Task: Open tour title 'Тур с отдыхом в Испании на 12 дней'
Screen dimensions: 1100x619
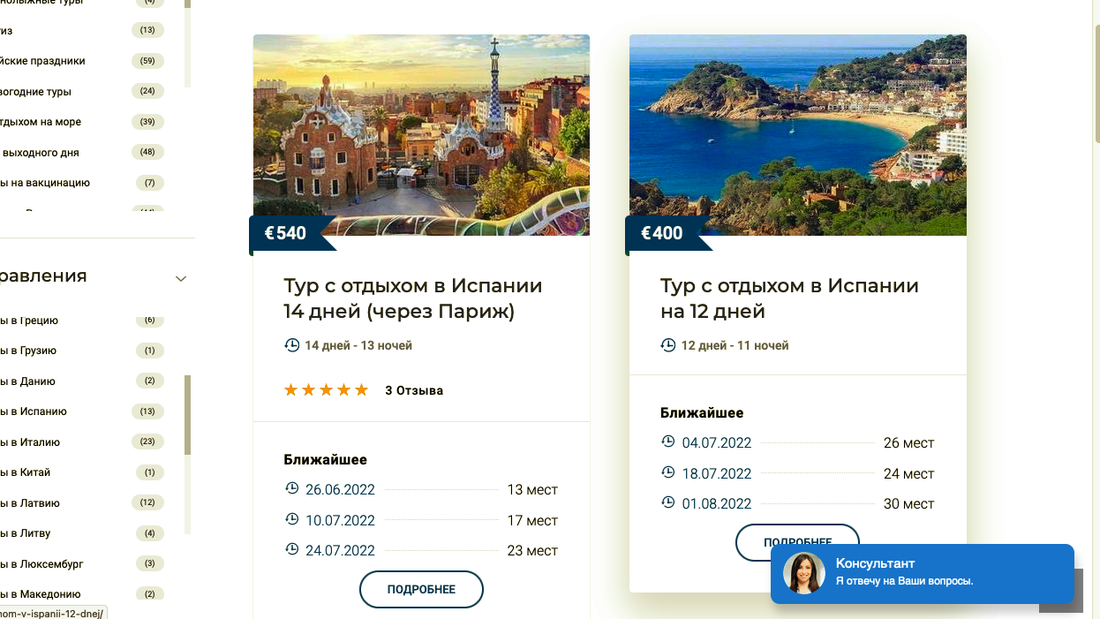Action: coord(788,298)
